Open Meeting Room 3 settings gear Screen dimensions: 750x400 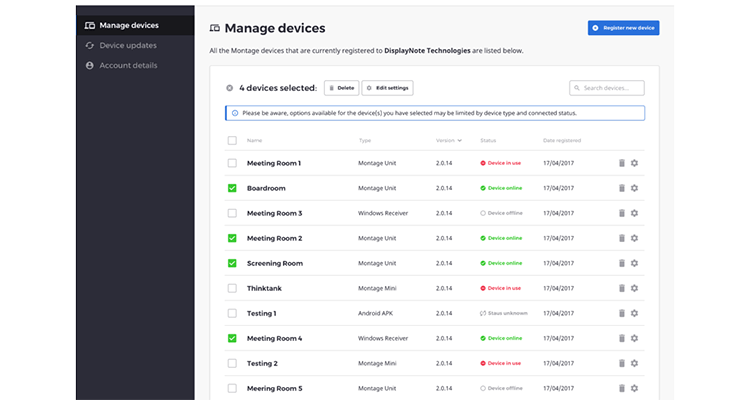pyautogui.click(x=634, y=213)
